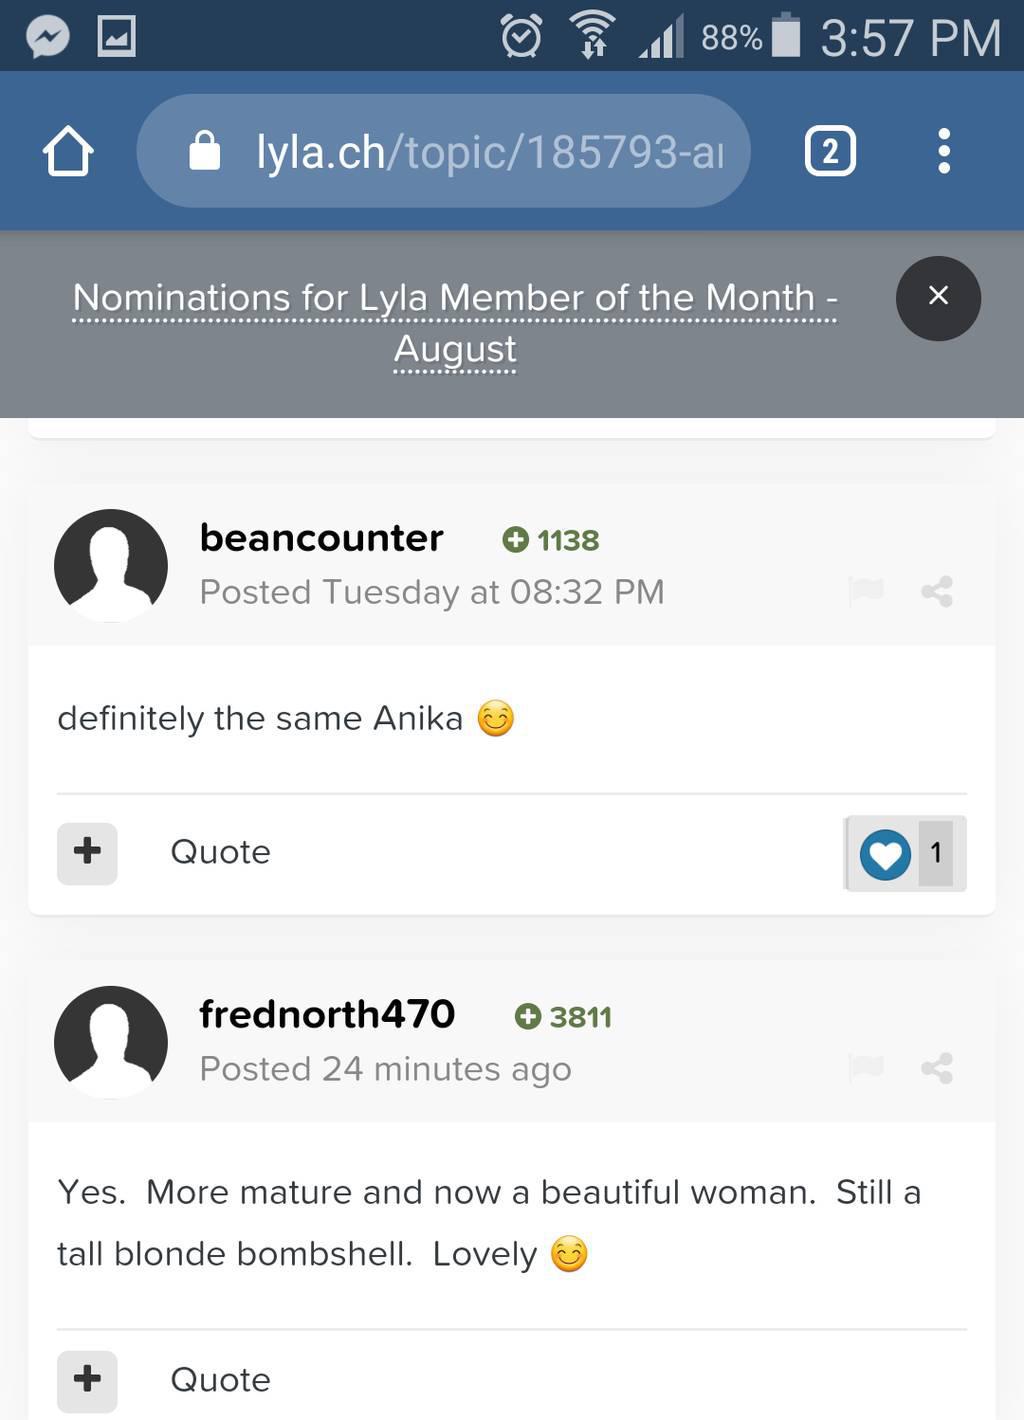Screen dimensions: 1024x1420
Task: Quote frednorth470's post
Action: coord(220,1380)
